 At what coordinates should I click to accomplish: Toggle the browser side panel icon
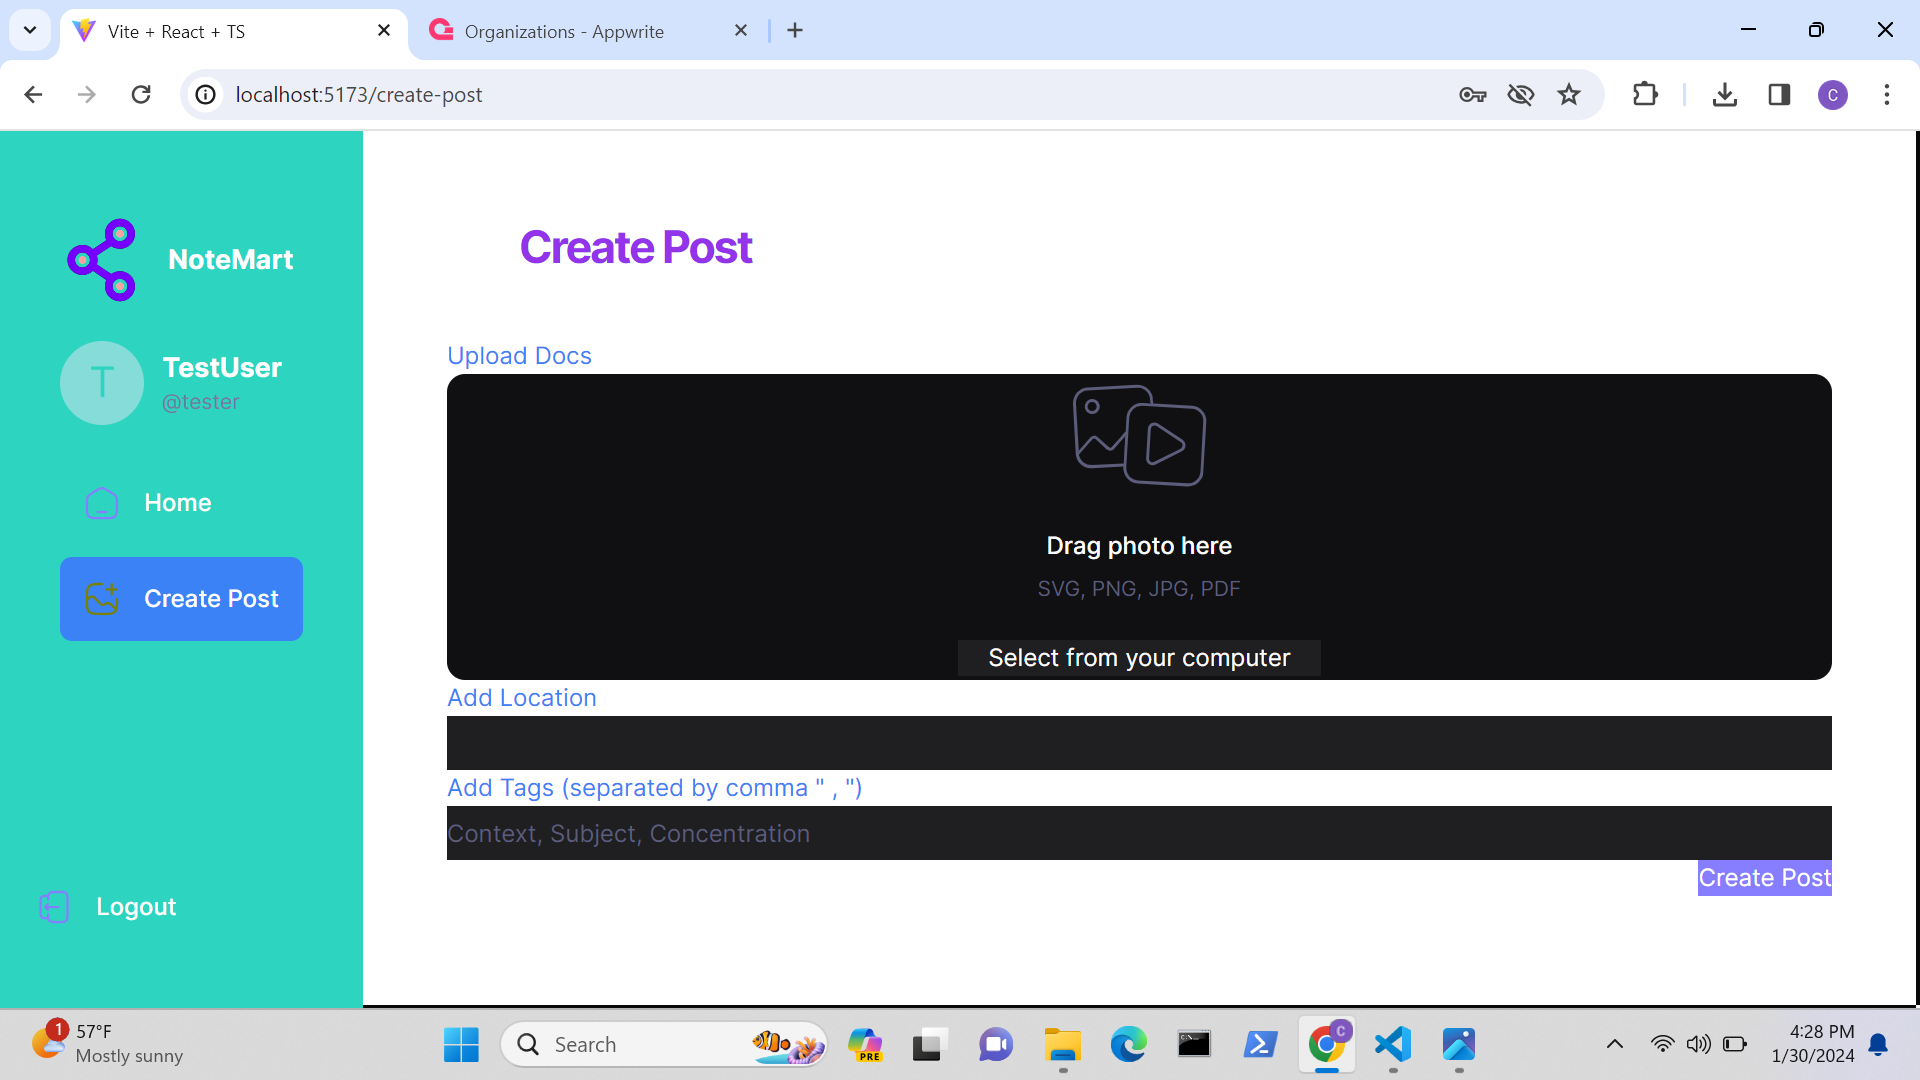[1779, 95]
